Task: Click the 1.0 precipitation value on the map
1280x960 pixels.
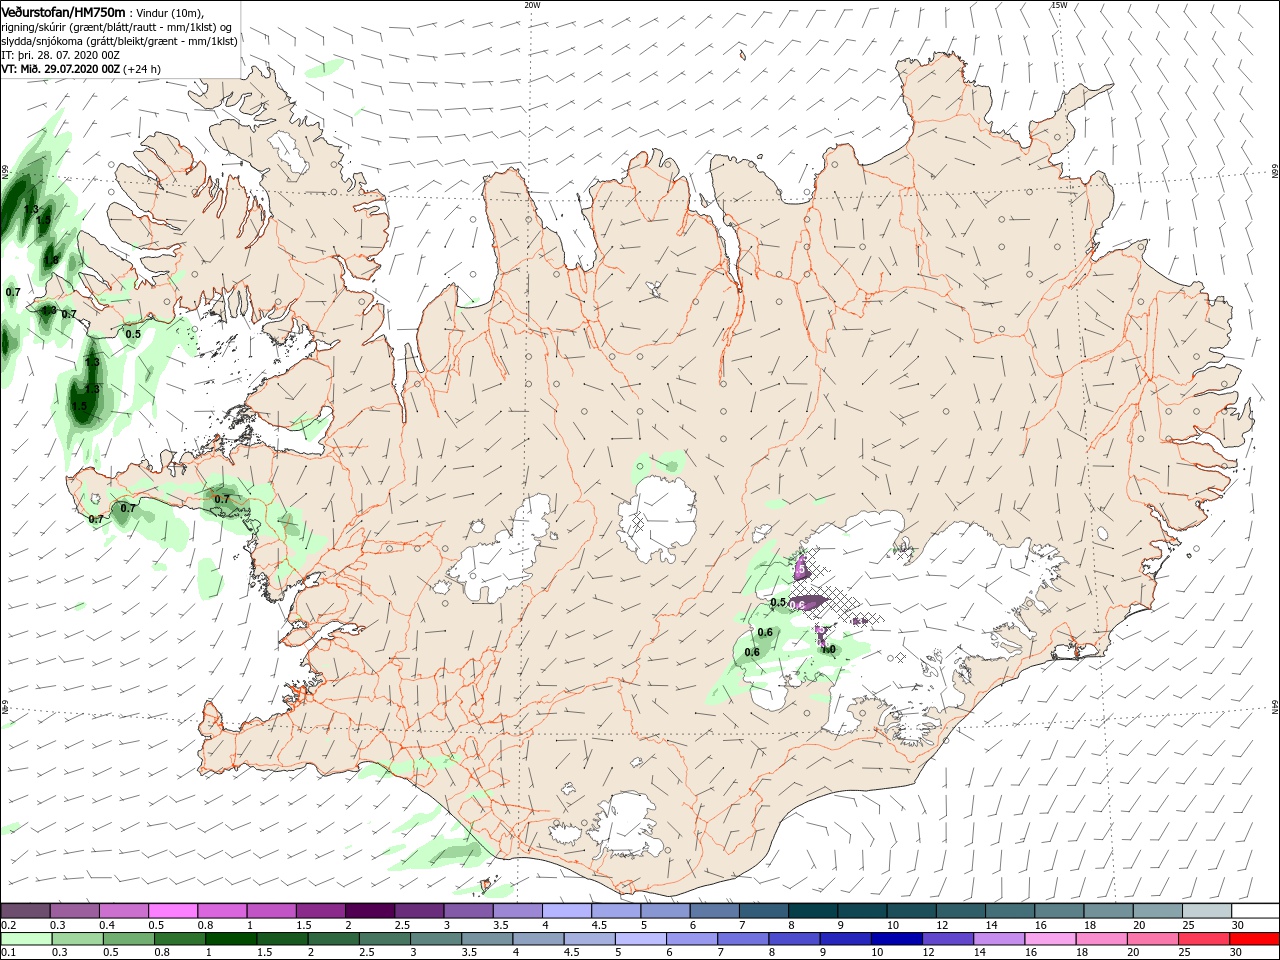Action: pyautogui.click(x=828, y=649)
